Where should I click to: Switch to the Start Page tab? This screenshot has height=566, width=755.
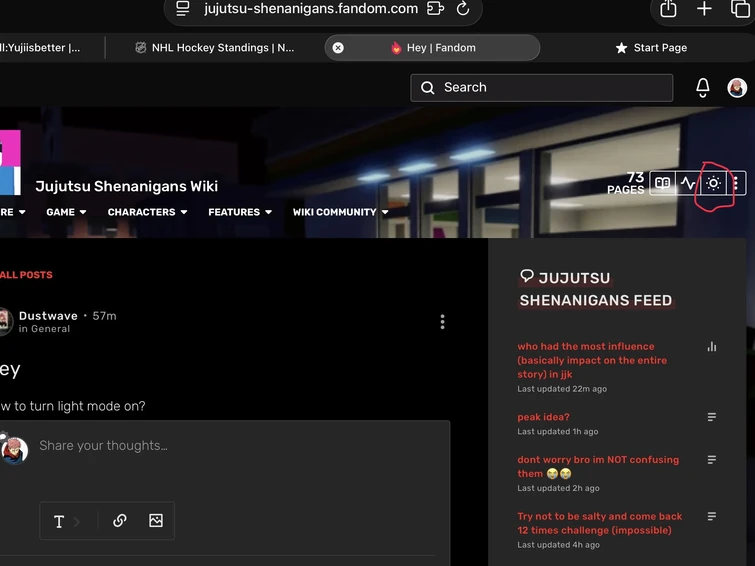coord(651,48)
